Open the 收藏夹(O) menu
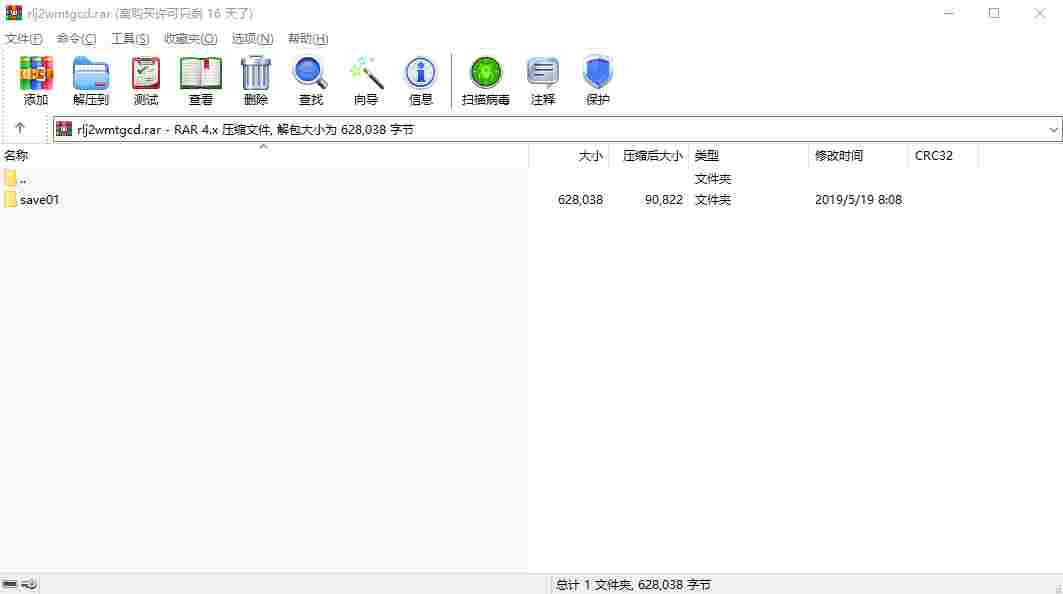This screenshot has height=594, width=1063. pos(190,39)
